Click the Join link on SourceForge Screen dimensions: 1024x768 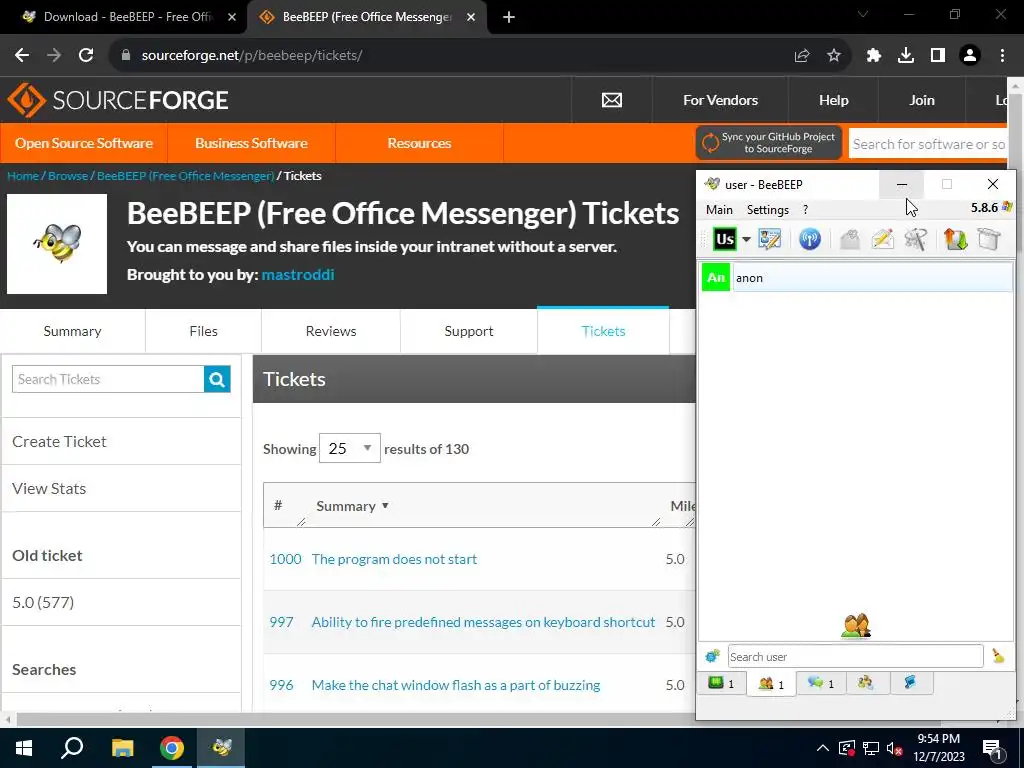pyautogui.click(x=921, y=100)
